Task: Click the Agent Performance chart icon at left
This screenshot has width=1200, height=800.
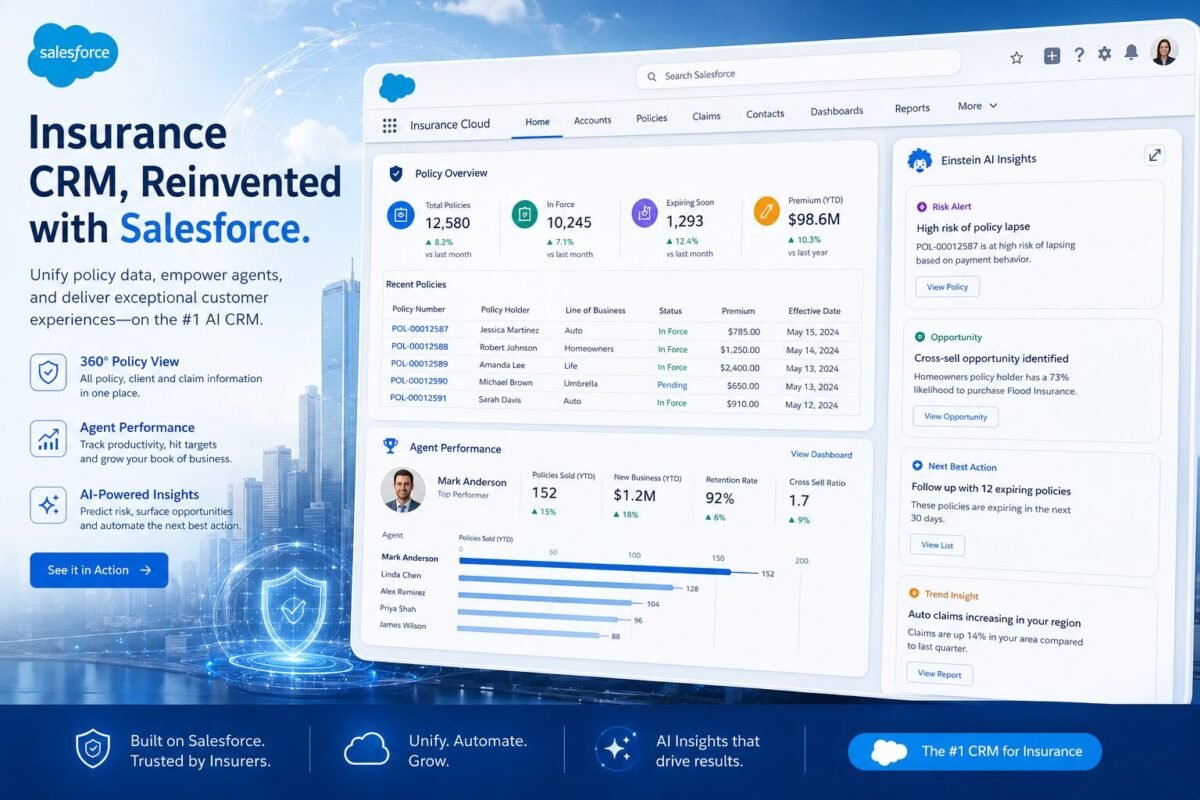Action: click(49, 438)
